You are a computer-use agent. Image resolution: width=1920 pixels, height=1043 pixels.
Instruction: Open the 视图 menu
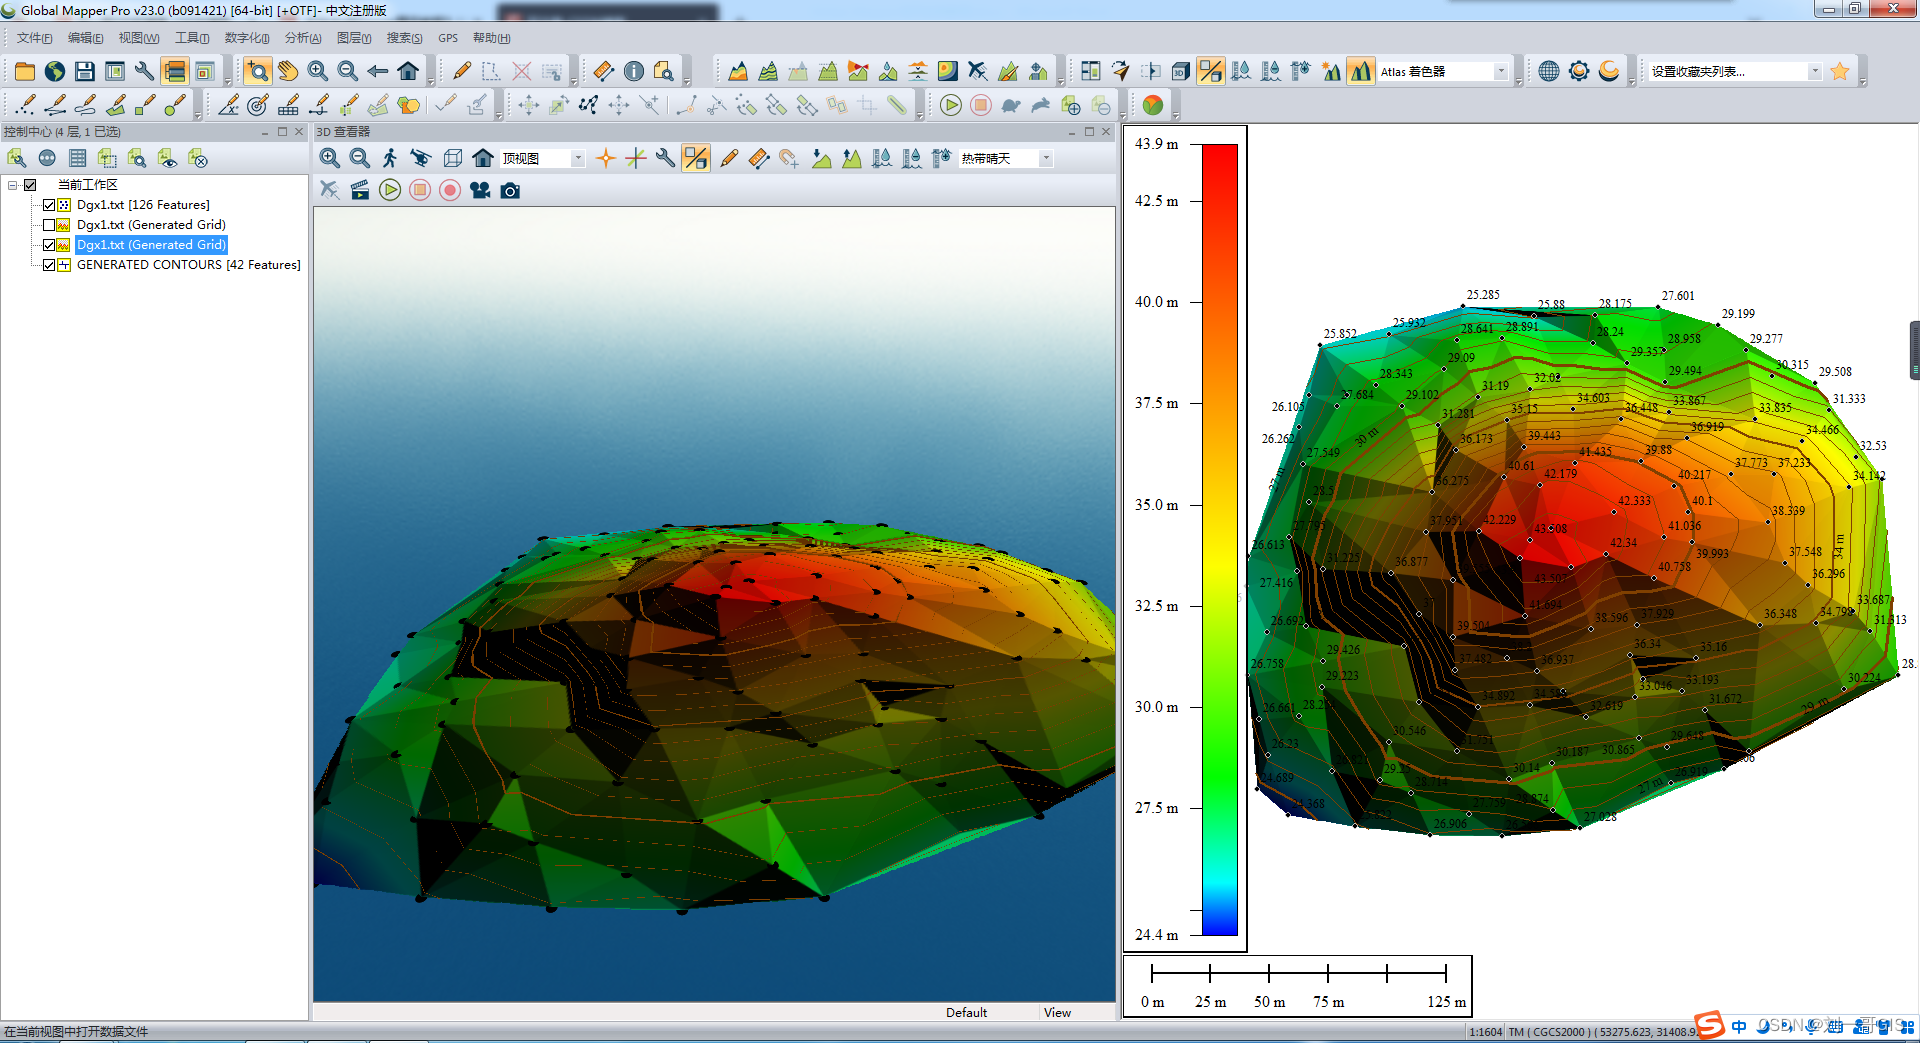(x=139, y=38)
